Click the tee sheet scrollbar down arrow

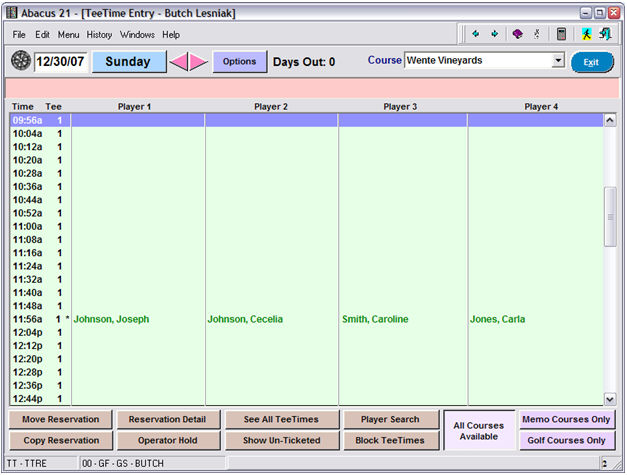610,398
